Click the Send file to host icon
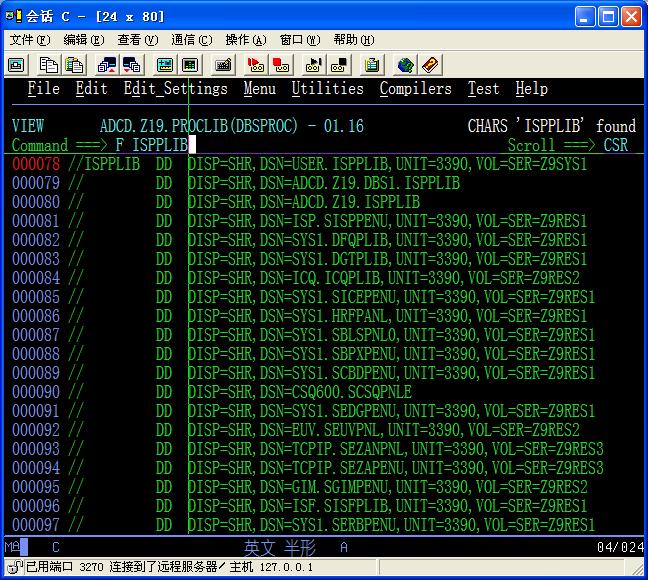The width and height of the screenshot is (648, 580). [x=107, y=65]
